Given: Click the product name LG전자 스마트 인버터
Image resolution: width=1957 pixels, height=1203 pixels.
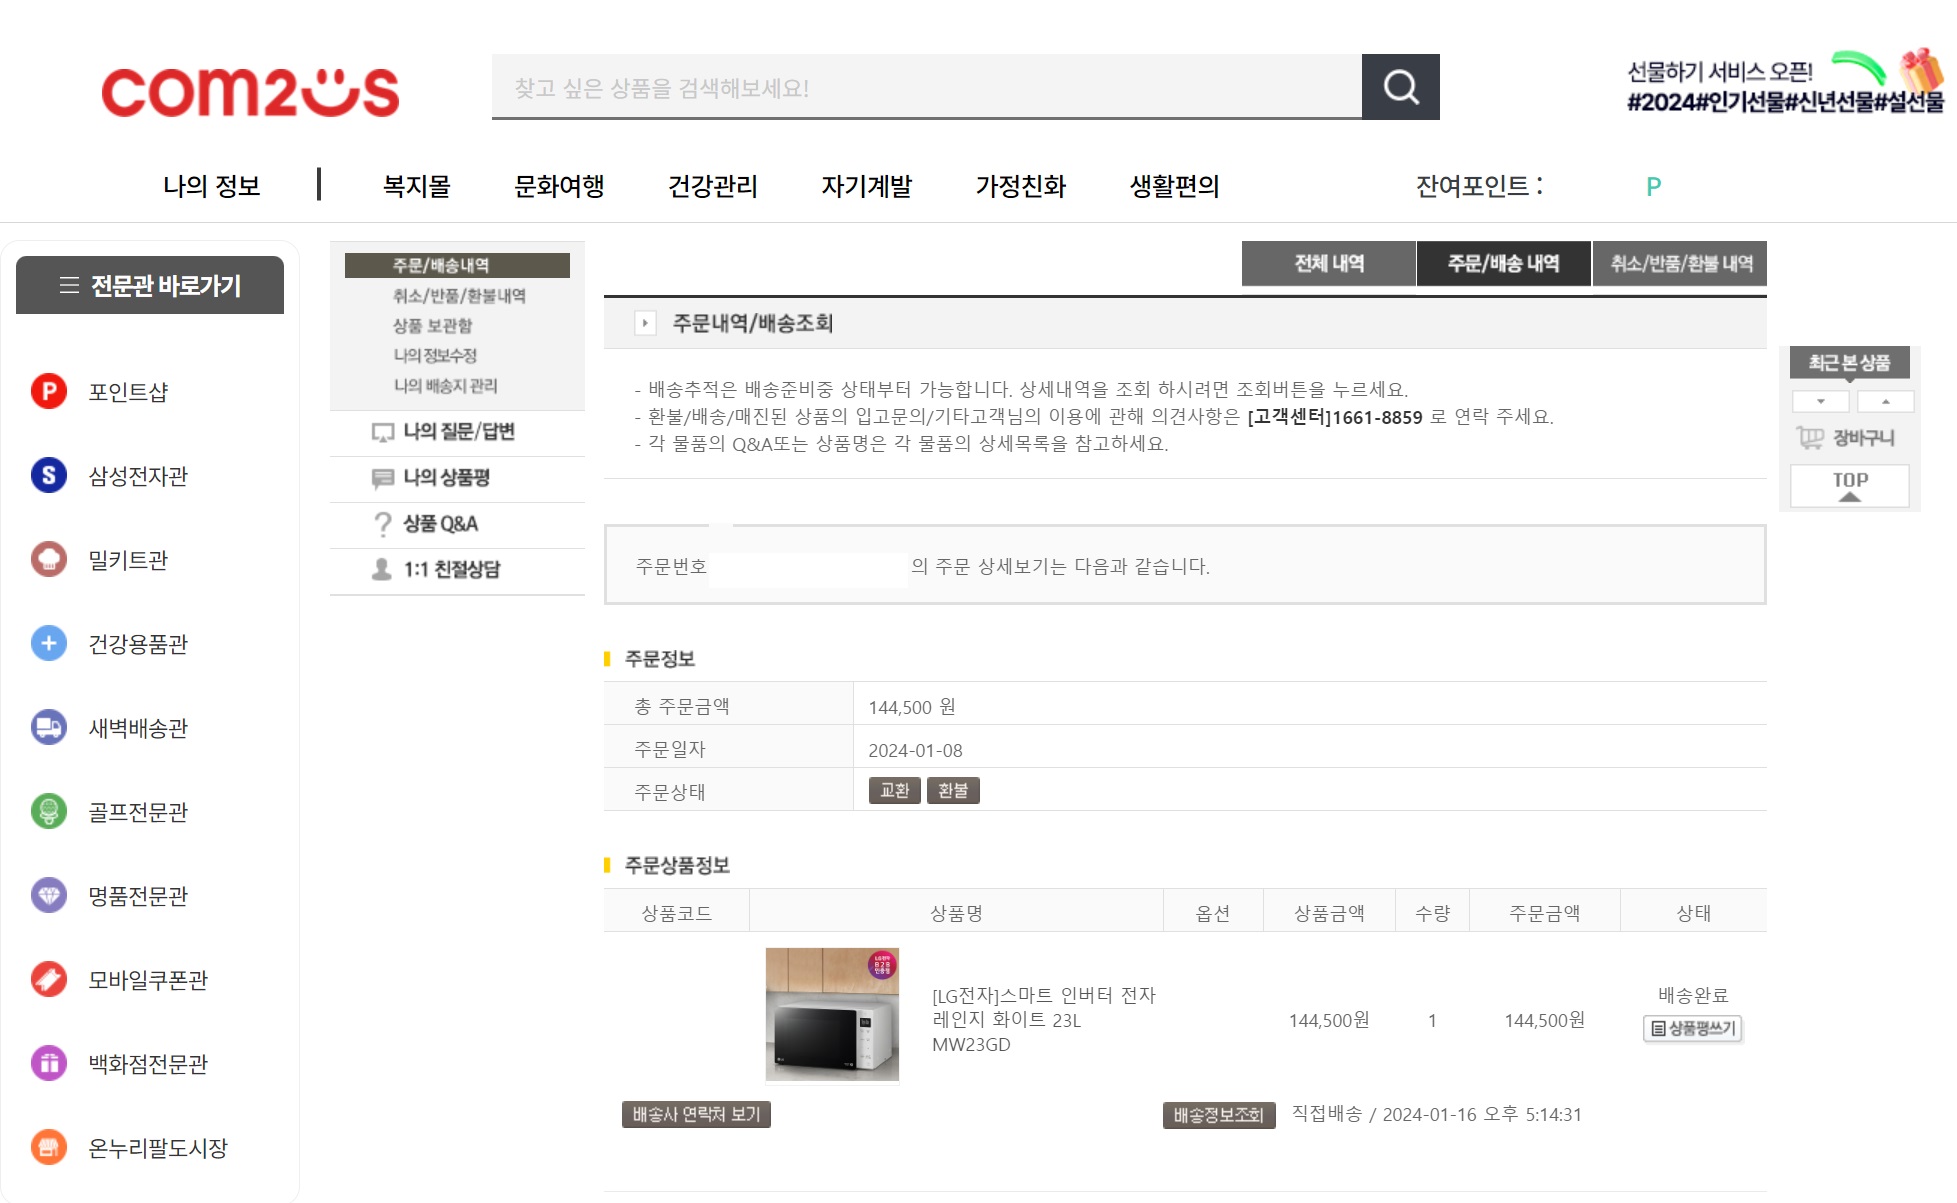Looking at the screenshot, I should 1043,1019.
